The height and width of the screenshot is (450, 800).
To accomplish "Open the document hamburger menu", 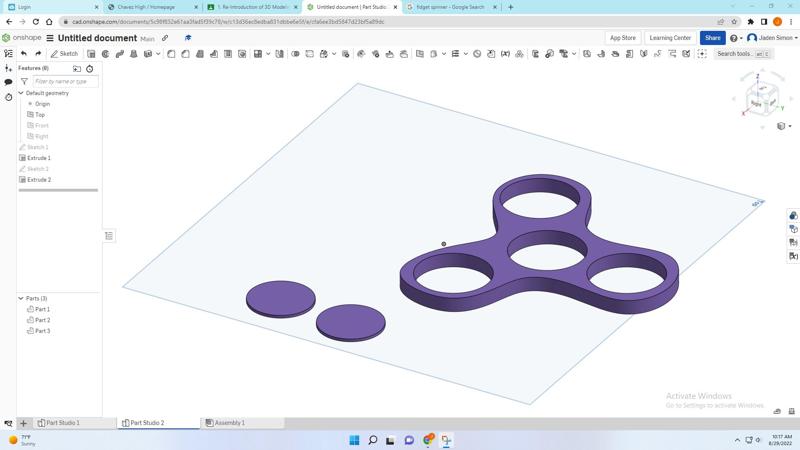I will (x=50, y=38).
